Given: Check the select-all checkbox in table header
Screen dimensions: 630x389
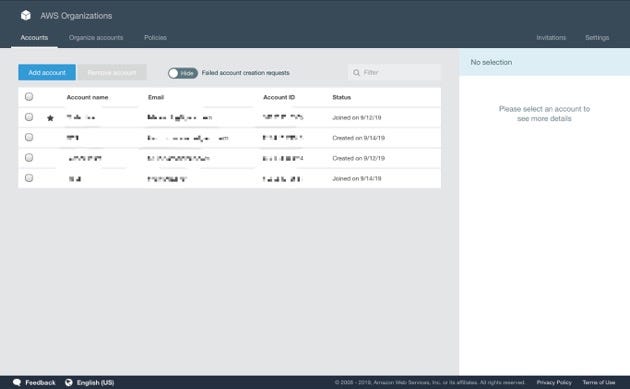Looking at the screenshot, I should click(x=29, y=96).
